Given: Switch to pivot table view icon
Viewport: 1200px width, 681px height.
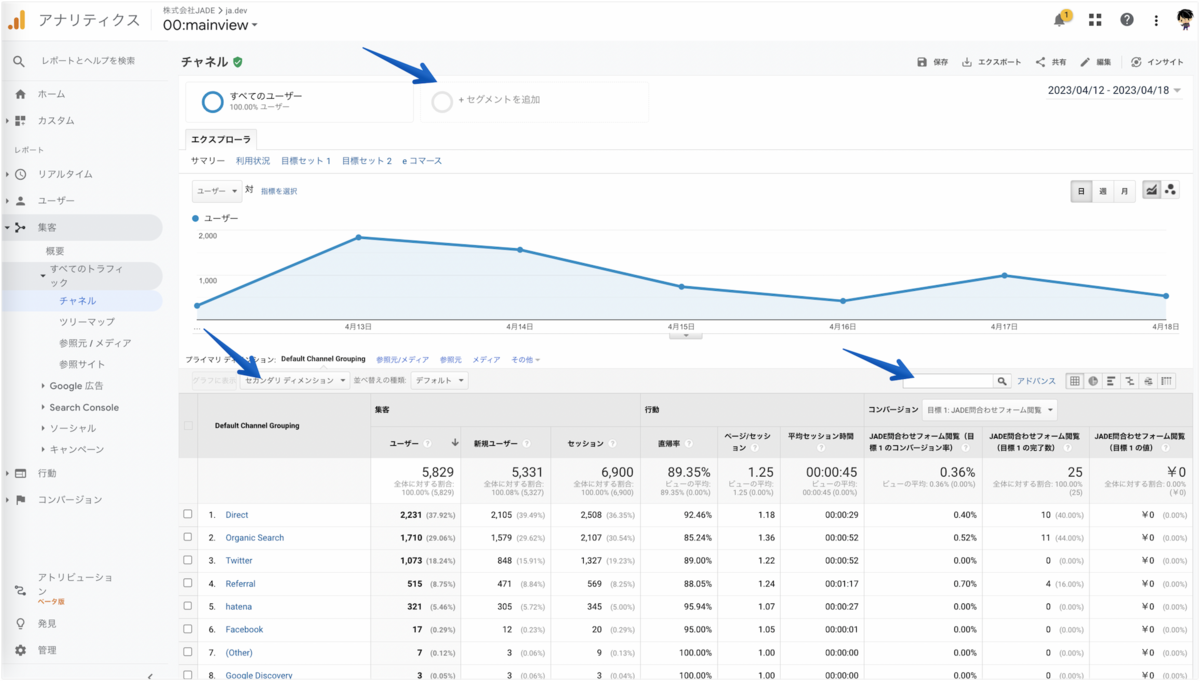Looking at the screenshot, I should click(x=1166, y=381).
